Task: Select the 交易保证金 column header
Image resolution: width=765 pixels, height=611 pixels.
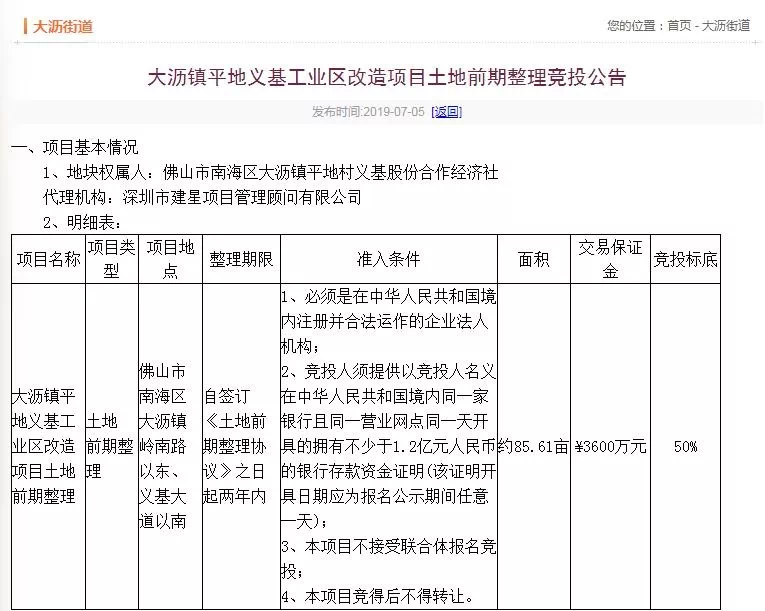Action: [611, 259]
